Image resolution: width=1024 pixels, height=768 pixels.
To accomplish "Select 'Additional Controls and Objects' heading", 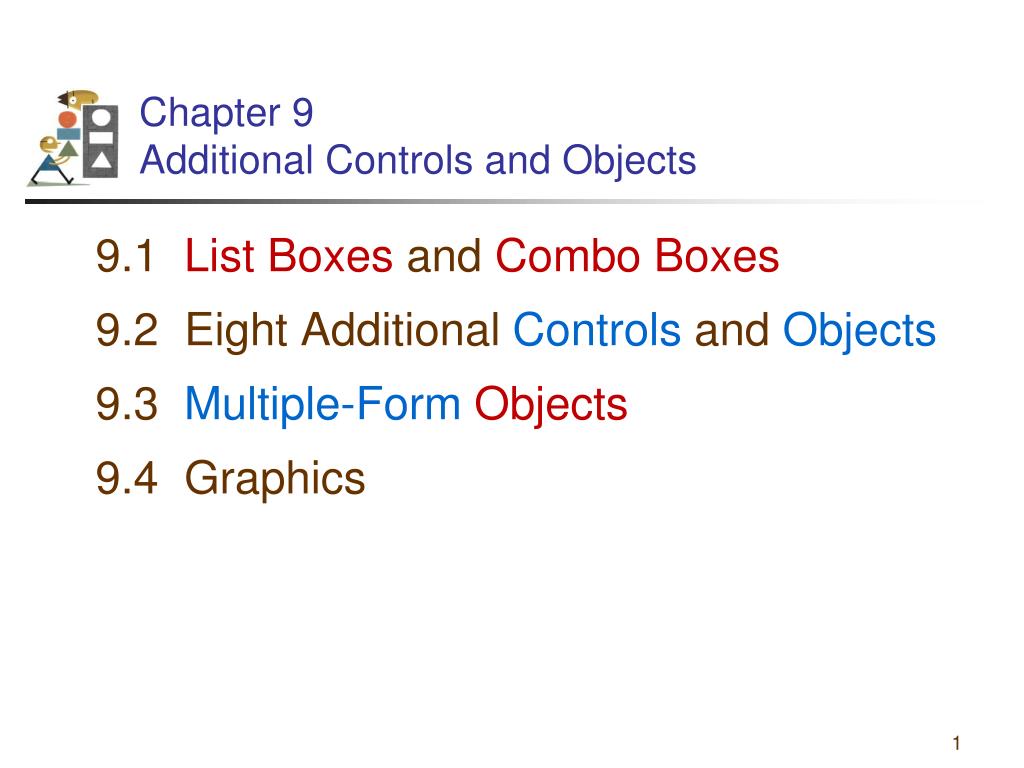I will pos(418,161).
